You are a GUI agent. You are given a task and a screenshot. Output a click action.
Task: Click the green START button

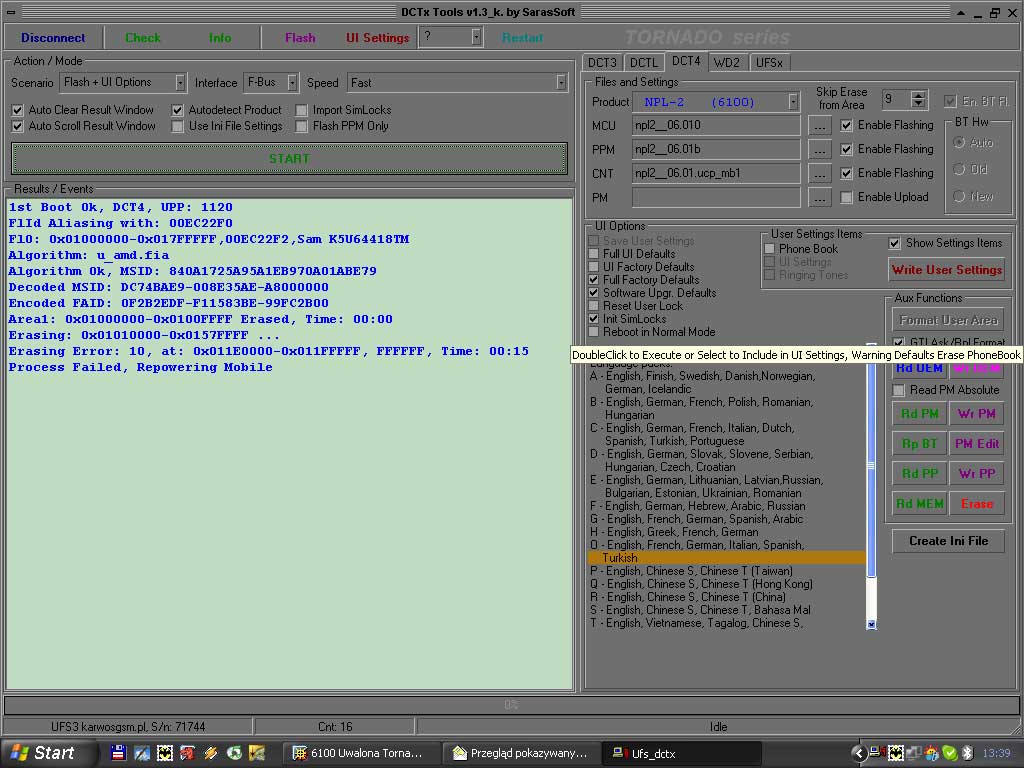point(289,159)
